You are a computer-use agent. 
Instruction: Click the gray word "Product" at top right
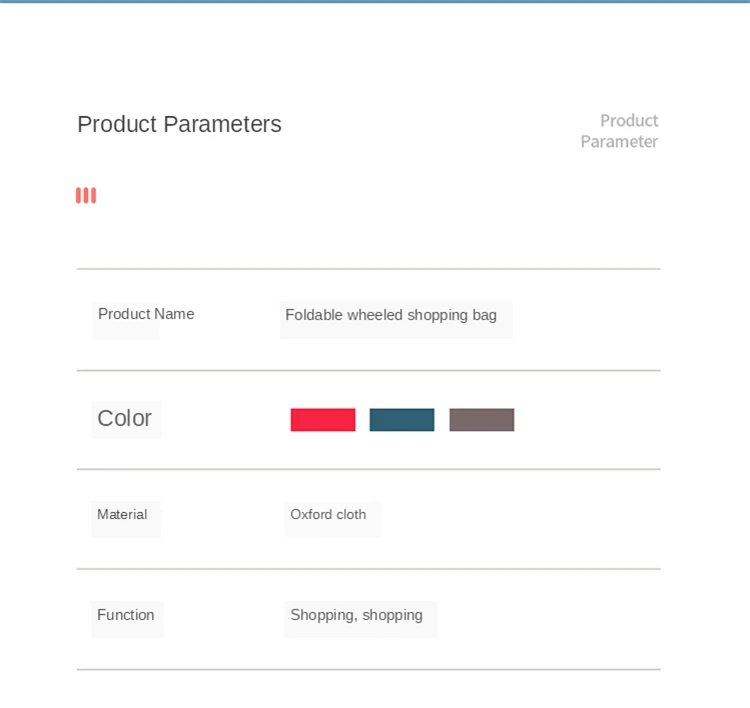click(x=629, y=121)
